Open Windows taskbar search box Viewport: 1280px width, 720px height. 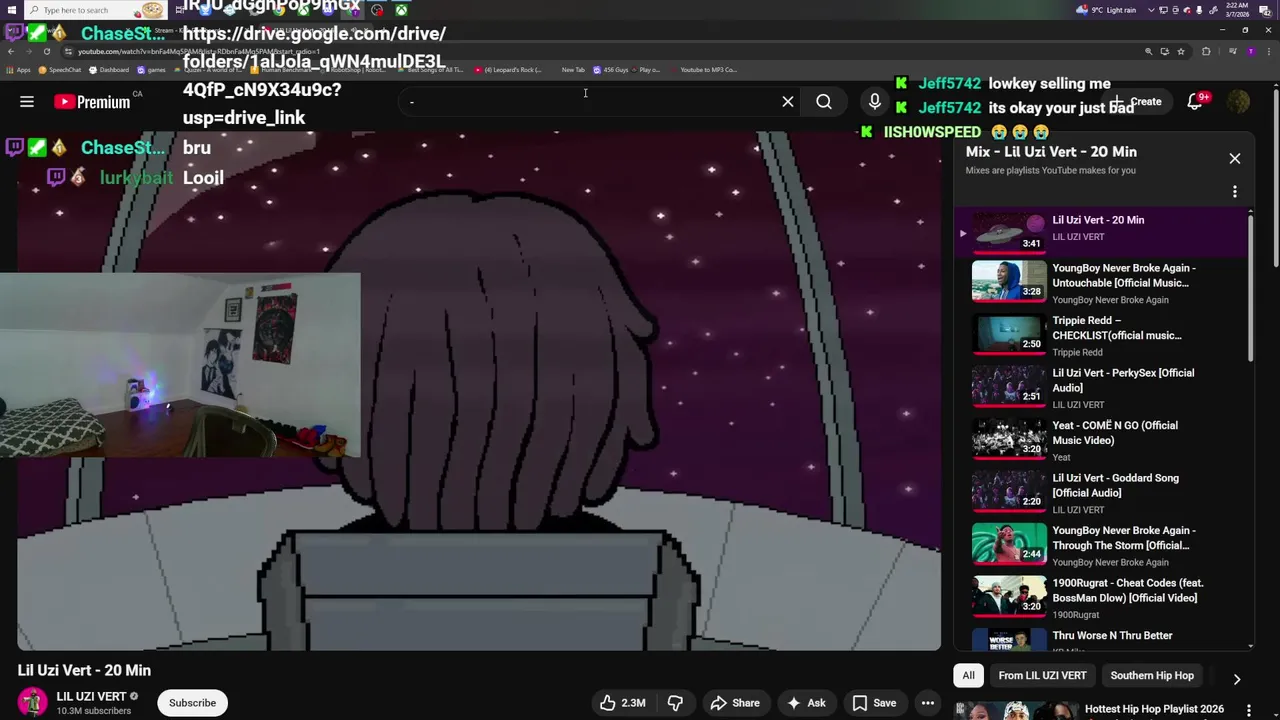pos(95,10)
